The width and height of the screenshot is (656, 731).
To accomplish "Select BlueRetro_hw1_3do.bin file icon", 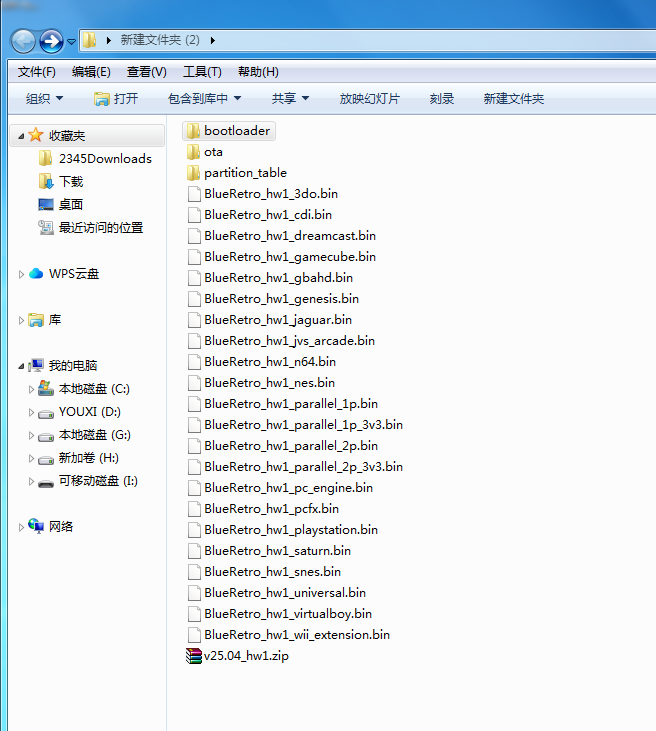I will 194,194.
